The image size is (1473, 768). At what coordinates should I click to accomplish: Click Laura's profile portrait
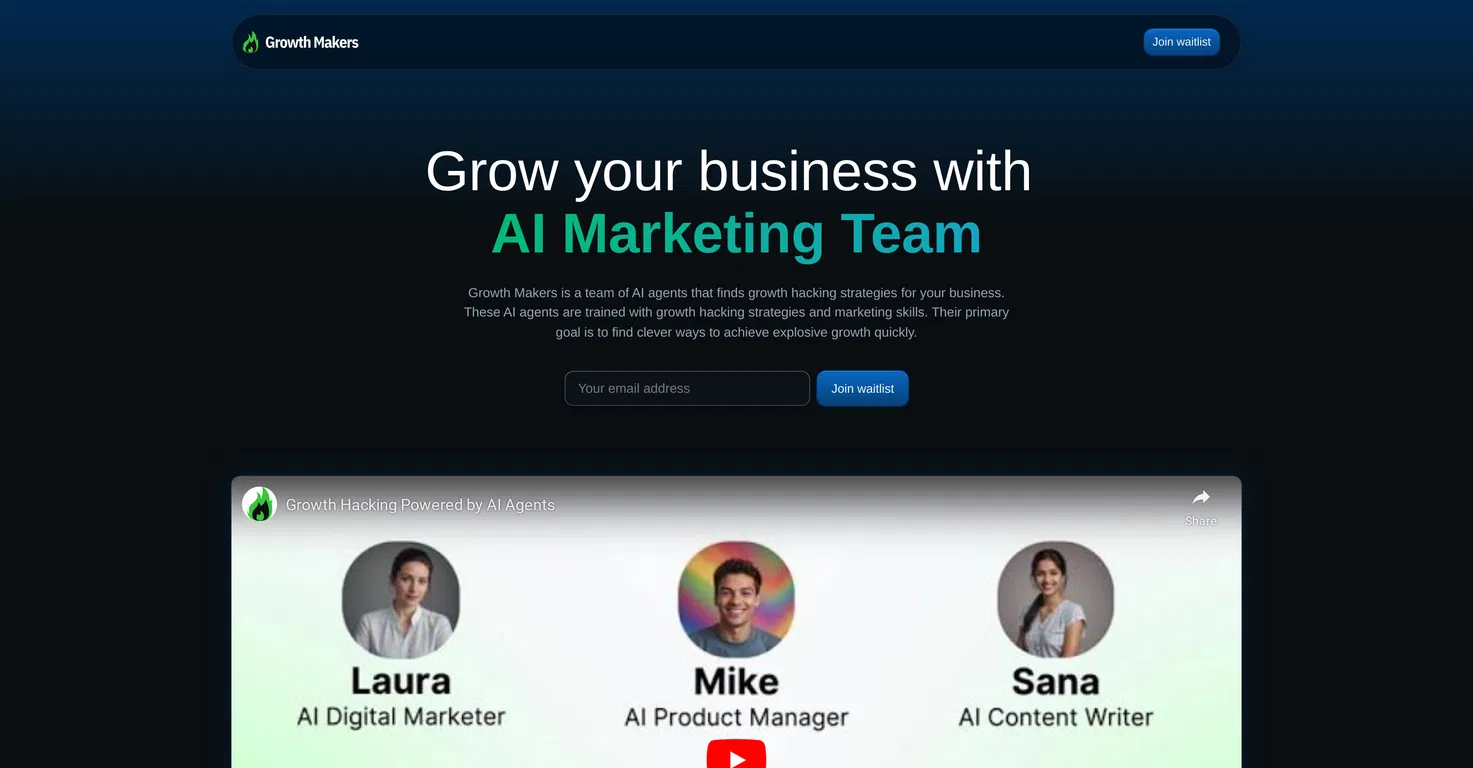click(401, 600)
